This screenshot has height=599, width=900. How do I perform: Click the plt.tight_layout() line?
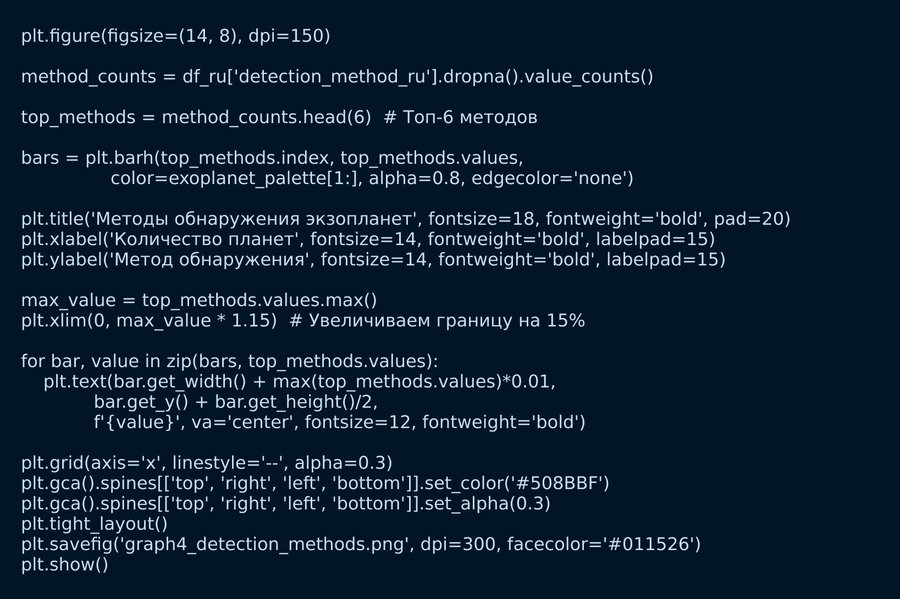click(94, 524)
